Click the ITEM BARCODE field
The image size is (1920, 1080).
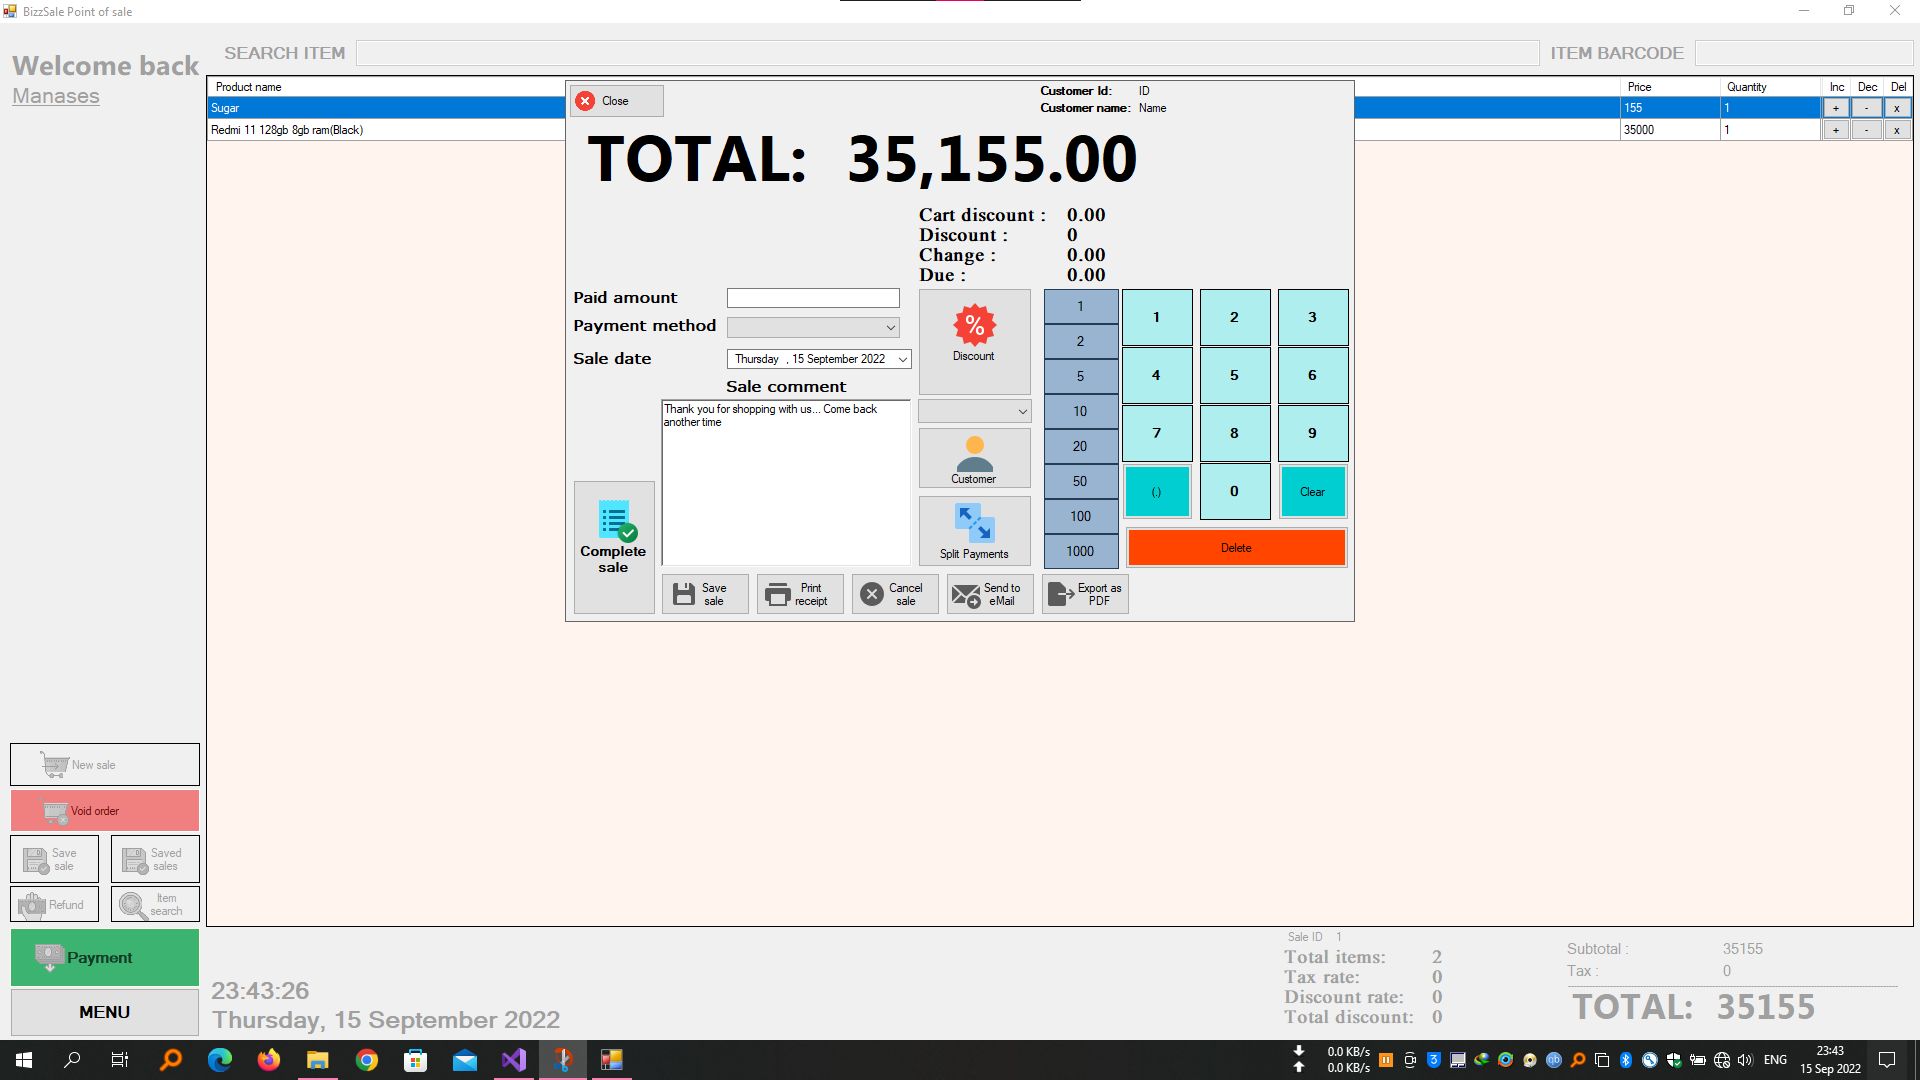[x=1804, y=53]
